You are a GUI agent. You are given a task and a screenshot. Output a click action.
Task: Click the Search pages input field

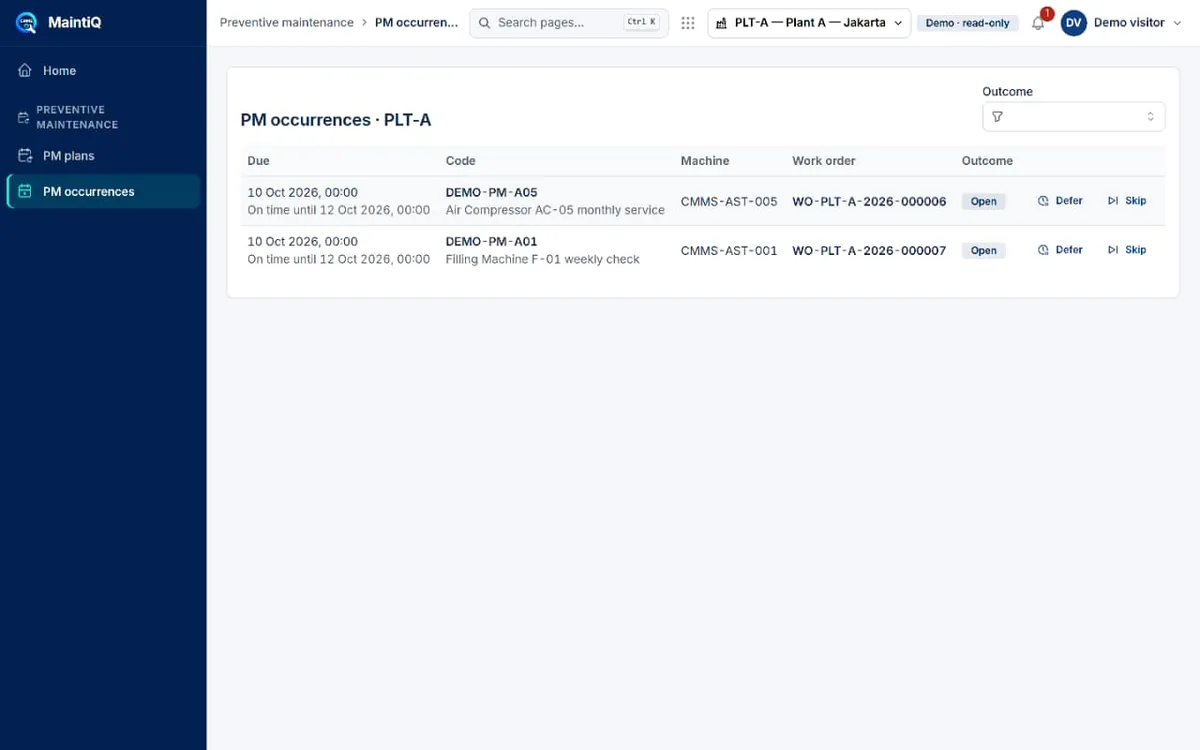point(569,23)
